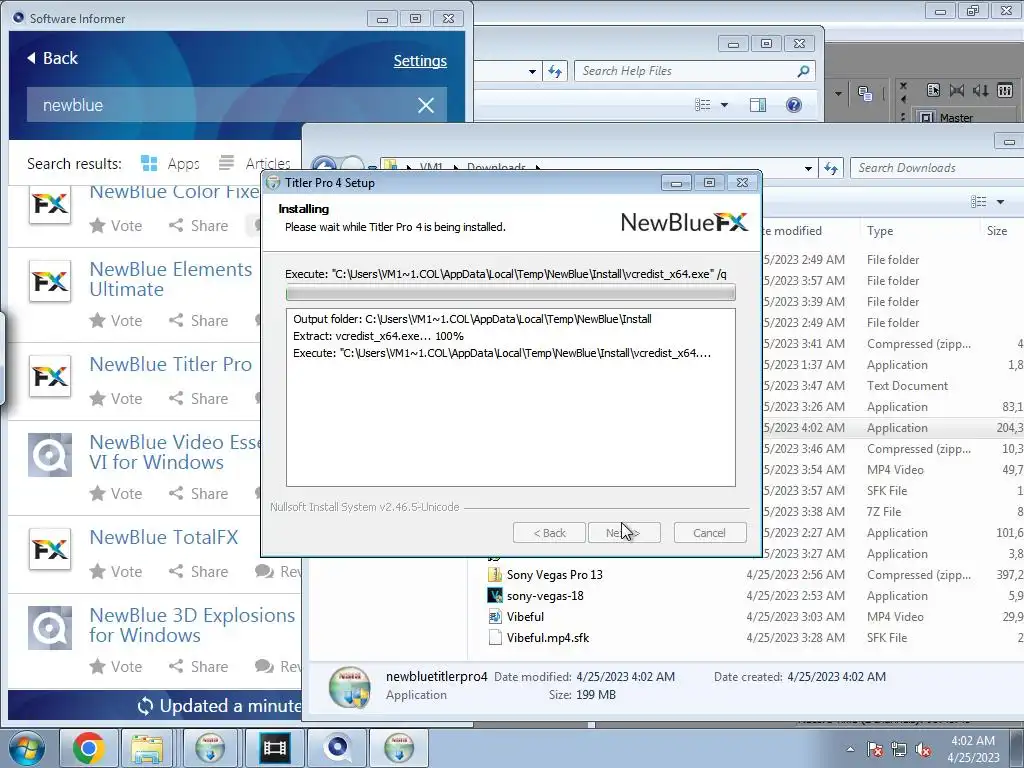Open Downloads address bar dropdown arrow
This screenshot has height=768, width=1024.
[808, 168]
